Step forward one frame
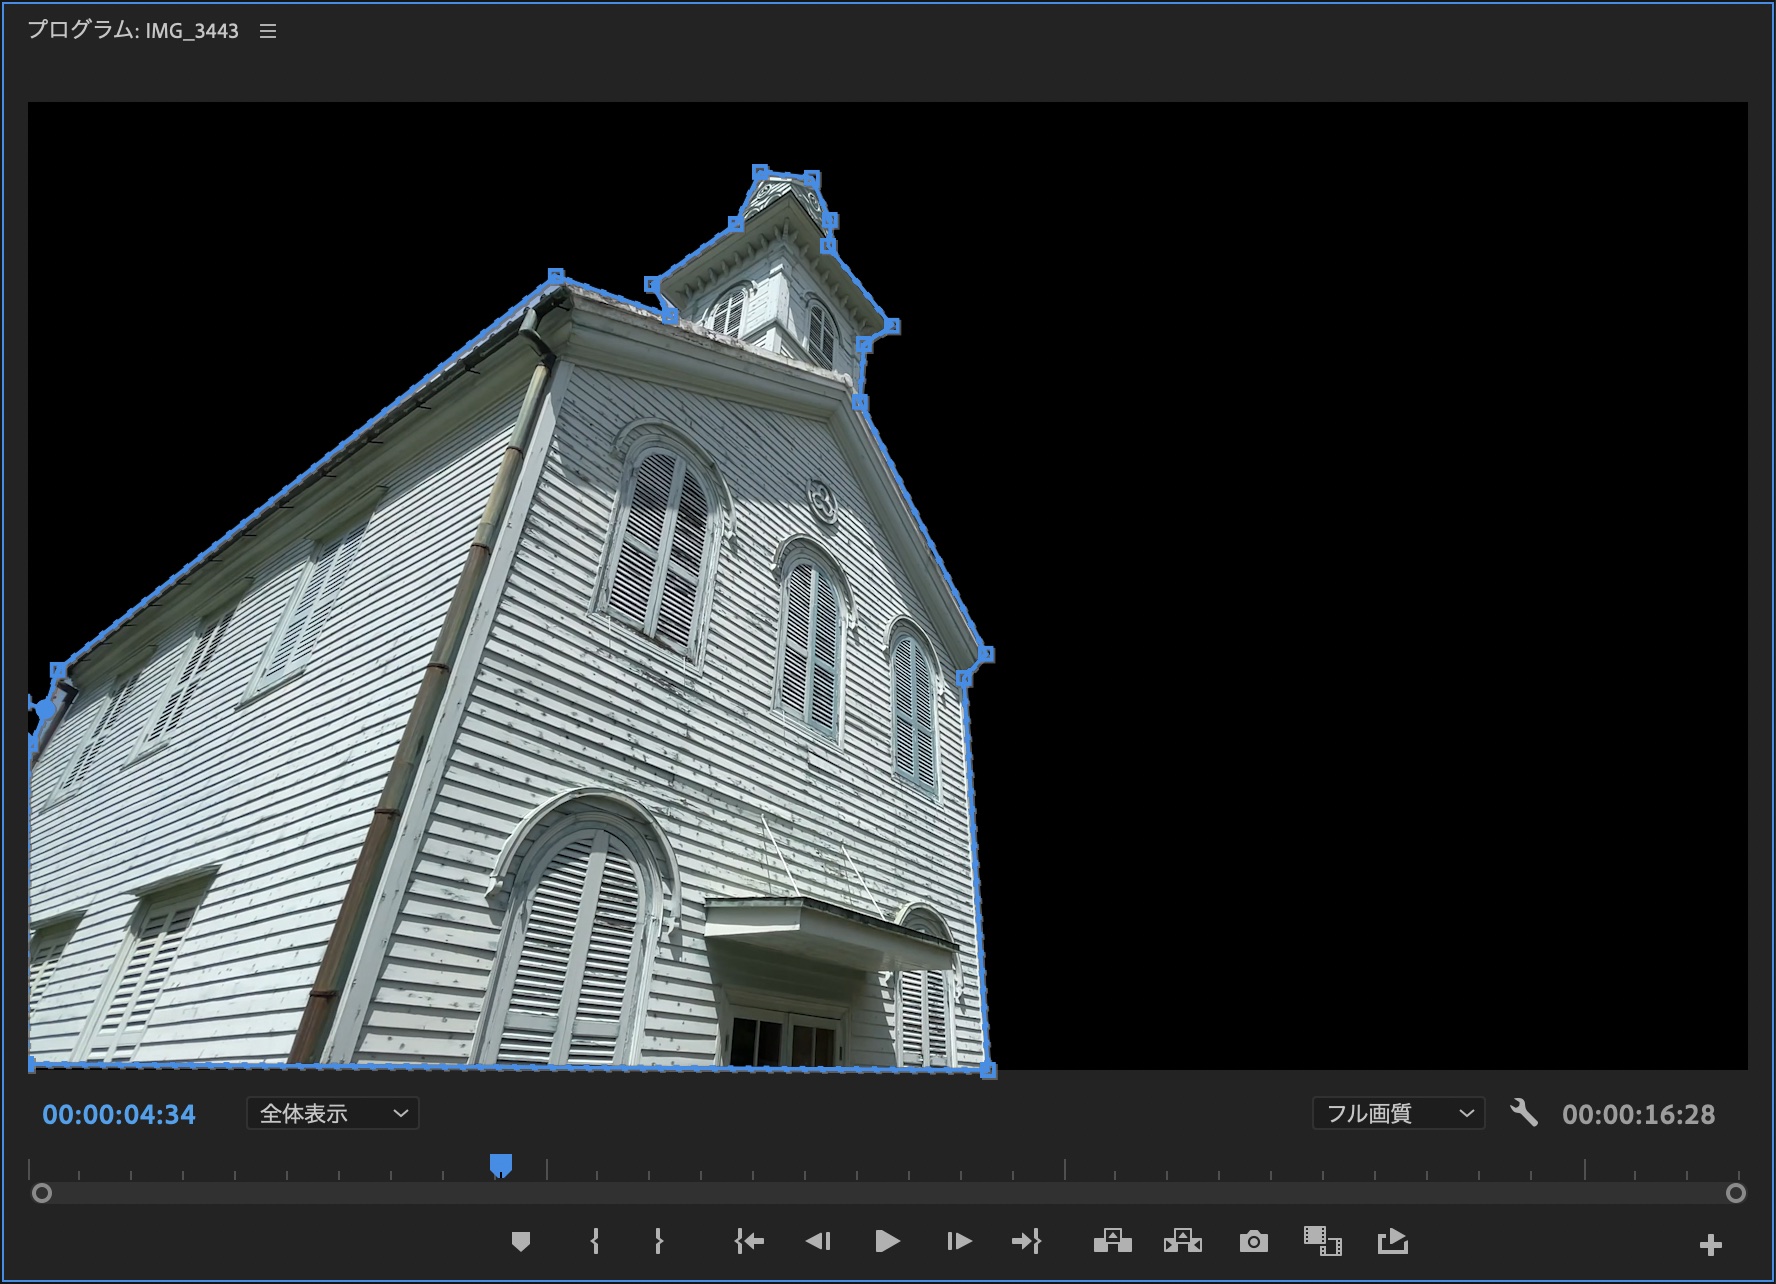1776x1284 pixels. pyautogui.click(x=958, y=1242)
